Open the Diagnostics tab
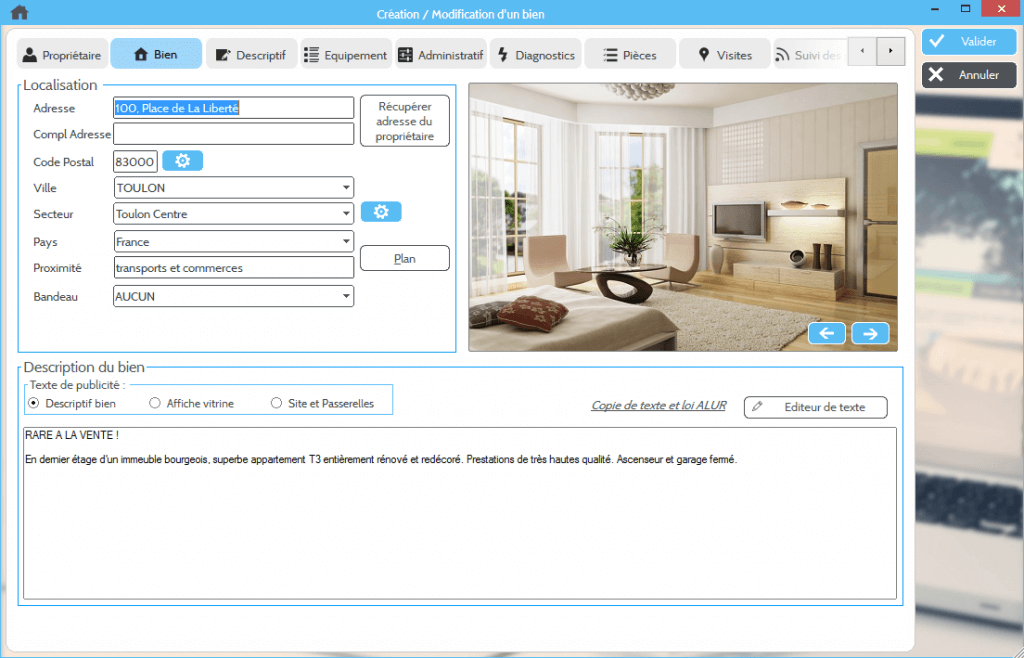 [535, 55]
